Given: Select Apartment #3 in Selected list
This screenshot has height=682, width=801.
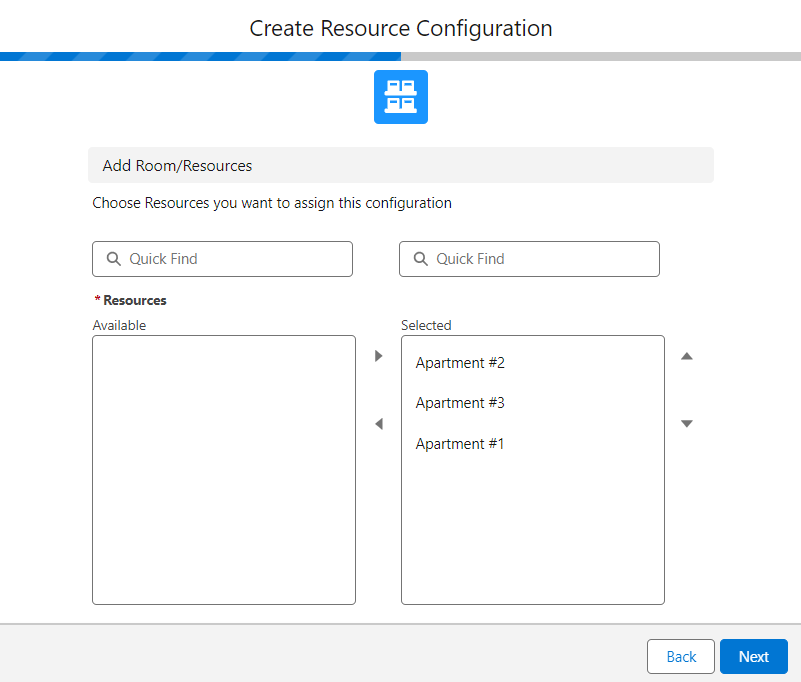Looking at the screenshot, I should pos(460,403).
